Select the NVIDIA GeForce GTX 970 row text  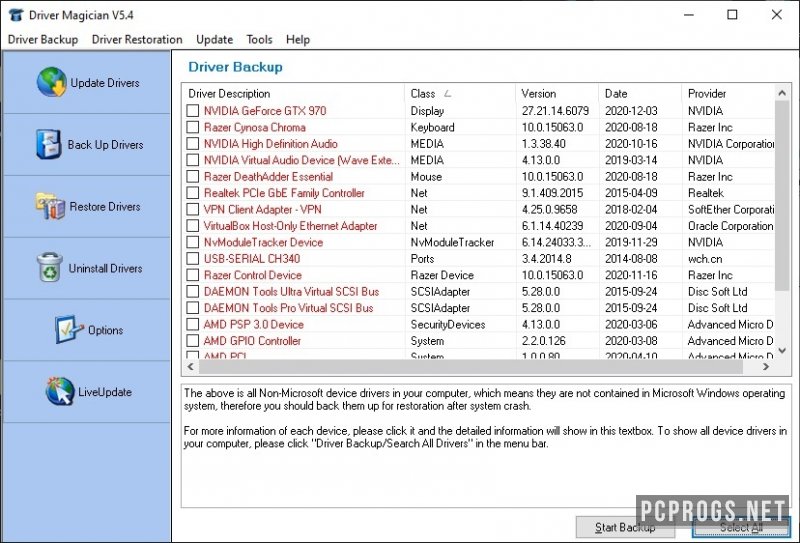[265, 111]
